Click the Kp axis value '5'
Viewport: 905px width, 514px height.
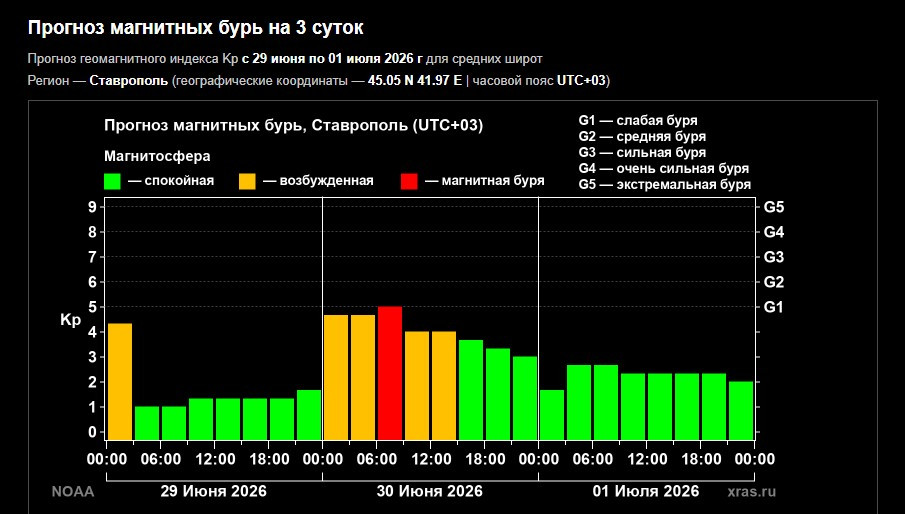[x=92, y=307]
